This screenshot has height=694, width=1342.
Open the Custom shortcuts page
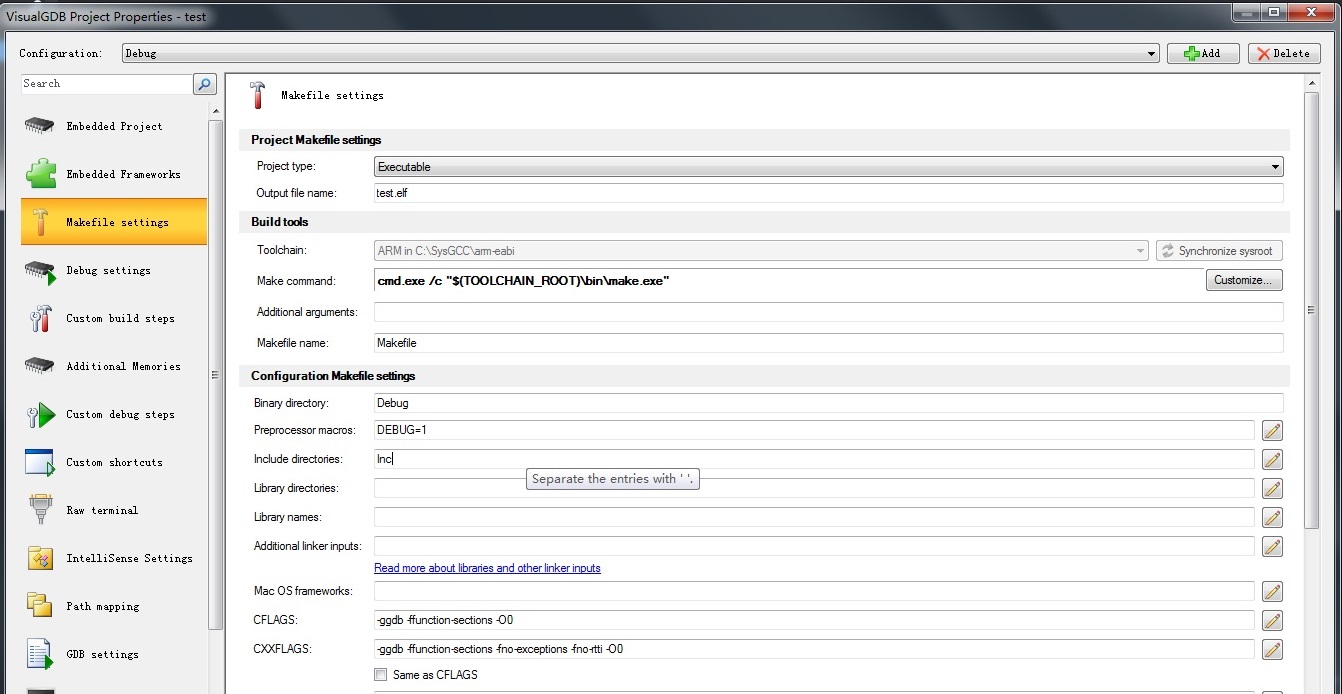[x=114, y=462]
